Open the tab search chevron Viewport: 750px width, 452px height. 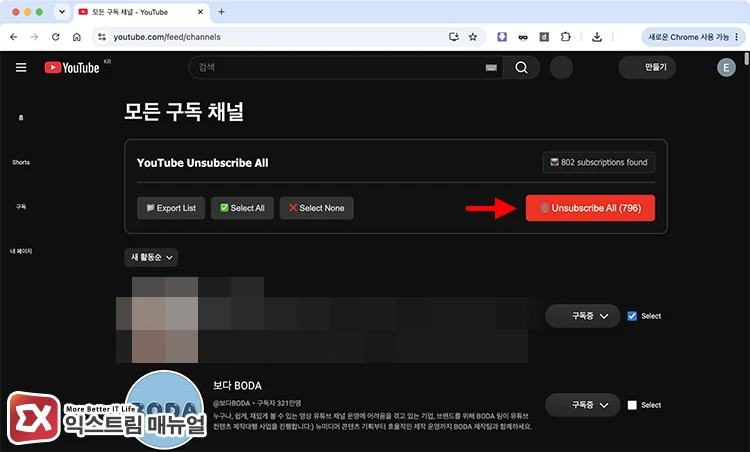click(62, 12)
